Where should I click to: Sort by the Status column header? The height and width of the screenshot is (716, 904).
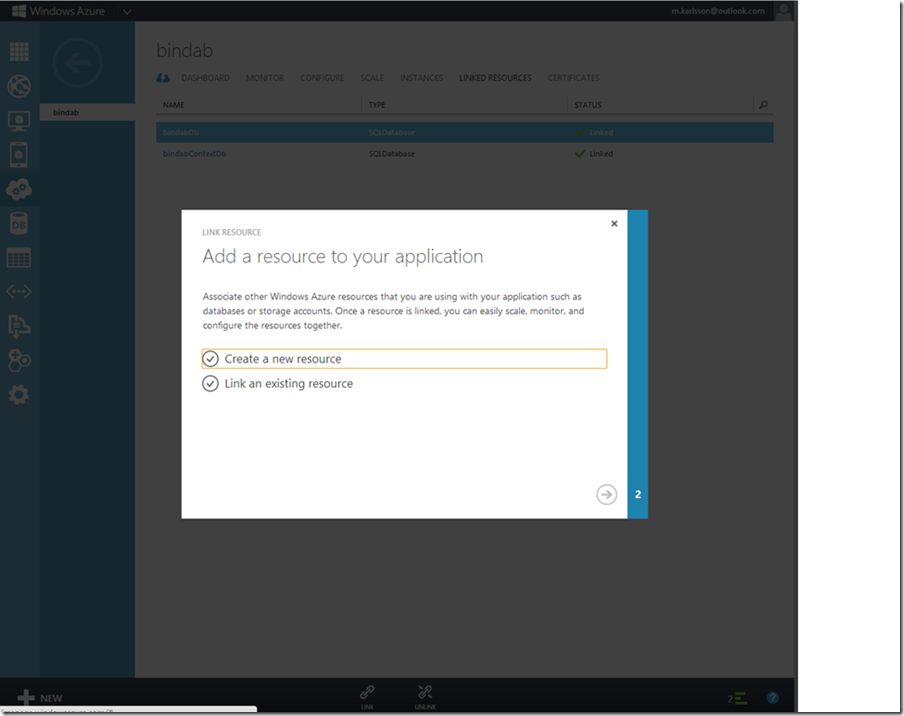coord(587,105)
